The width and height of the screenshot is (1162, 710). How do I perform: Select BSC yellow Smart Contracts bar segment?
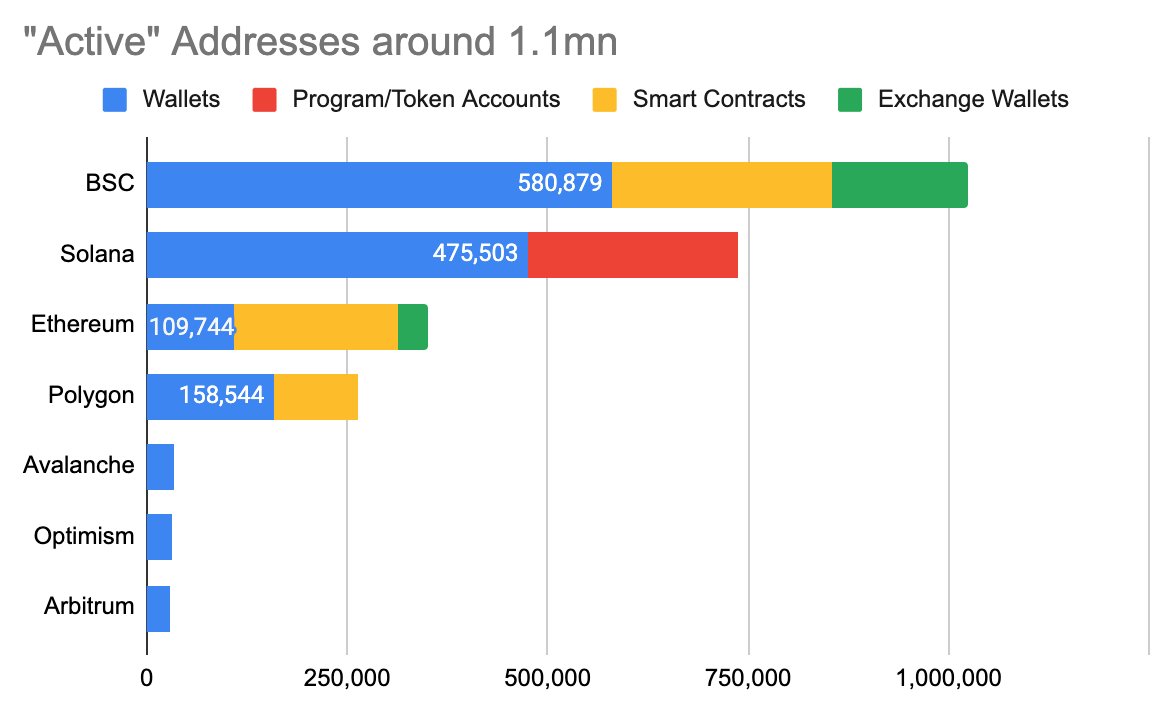722,185
